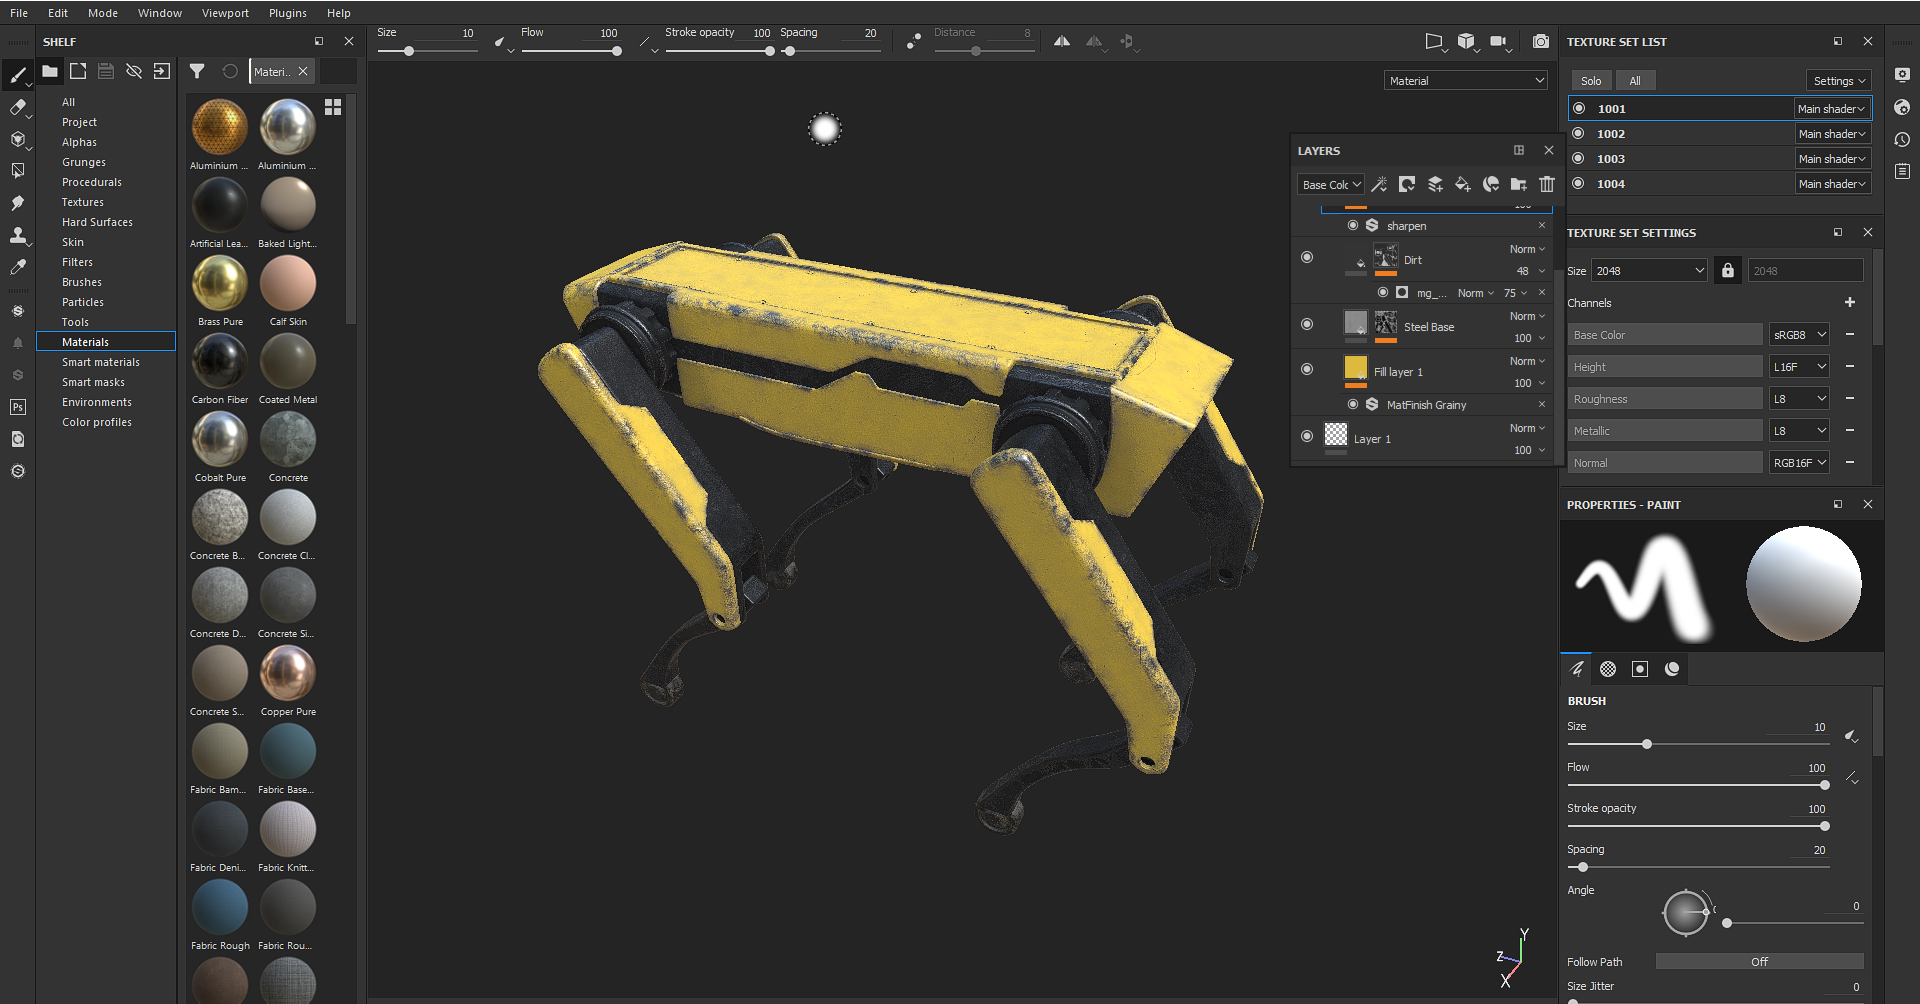
Task: Open Main shader dropdown for 1001
Action: 1831,108
